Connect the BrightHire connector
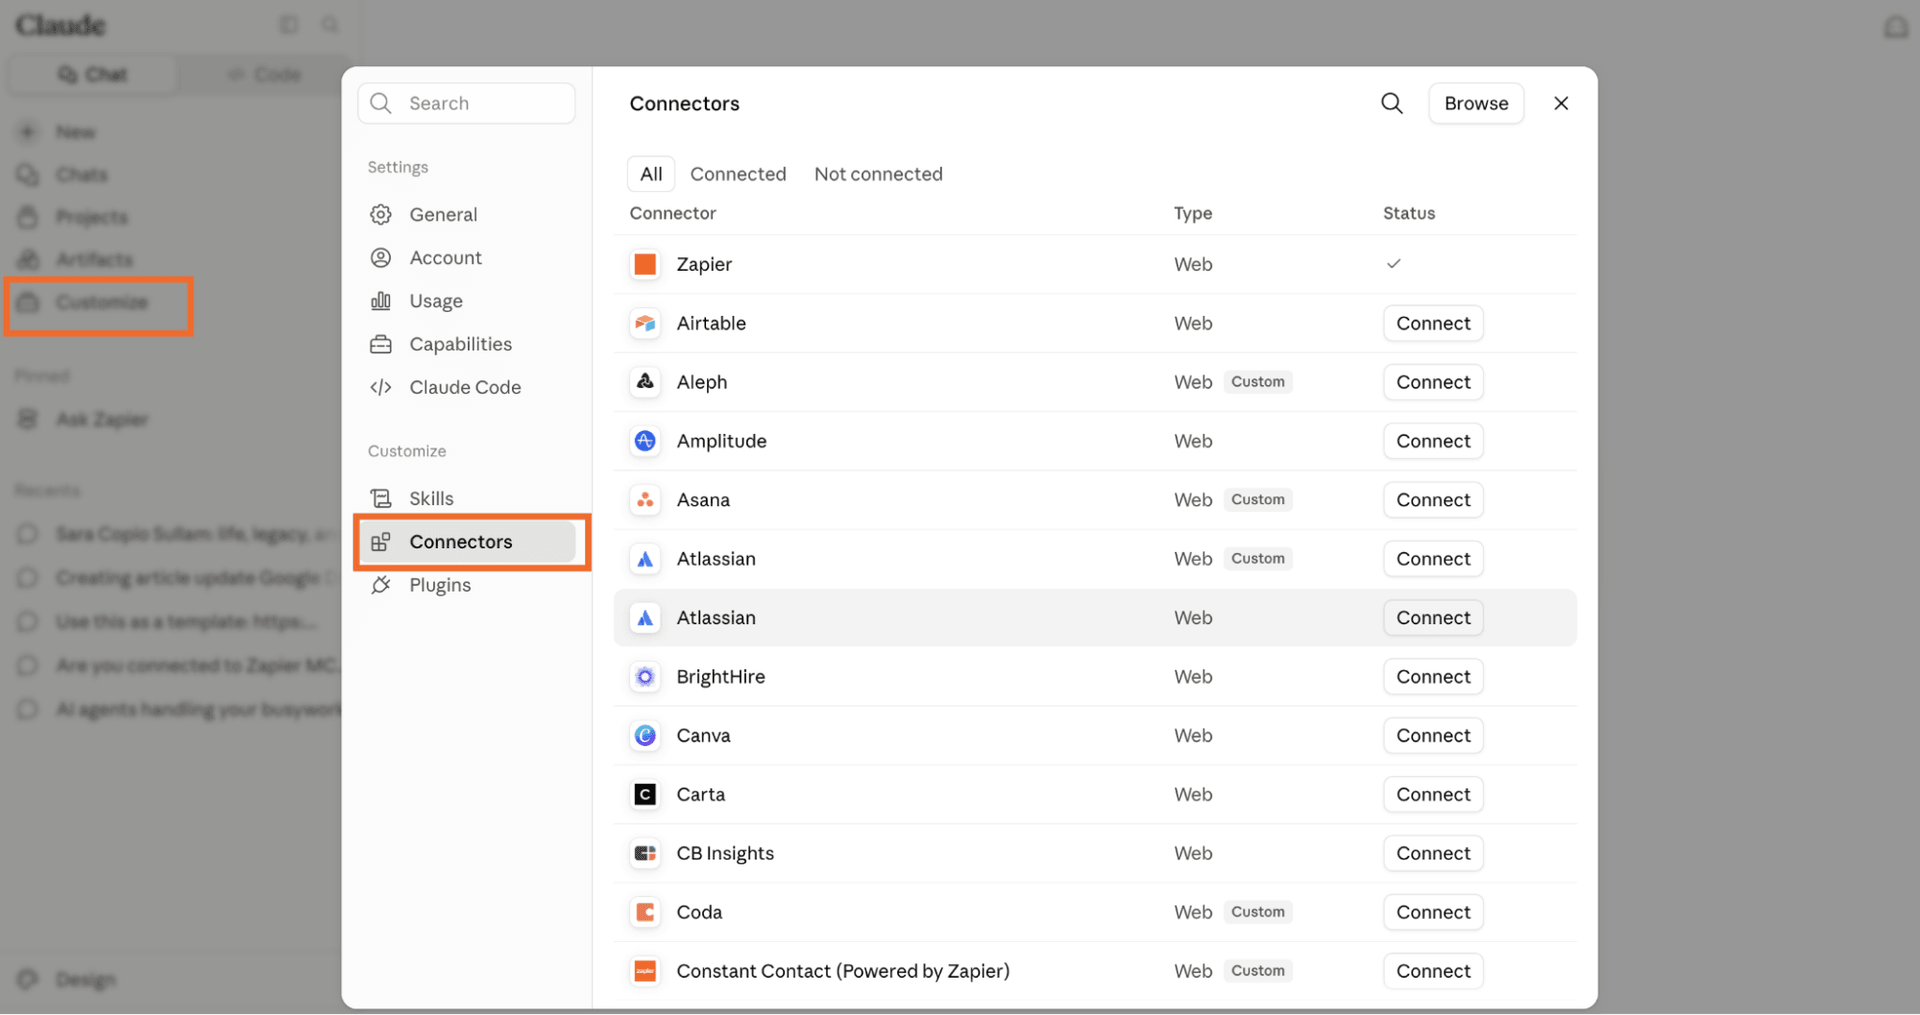The width and height of the screenshot is (1920, 1015). pos(1433,677)
